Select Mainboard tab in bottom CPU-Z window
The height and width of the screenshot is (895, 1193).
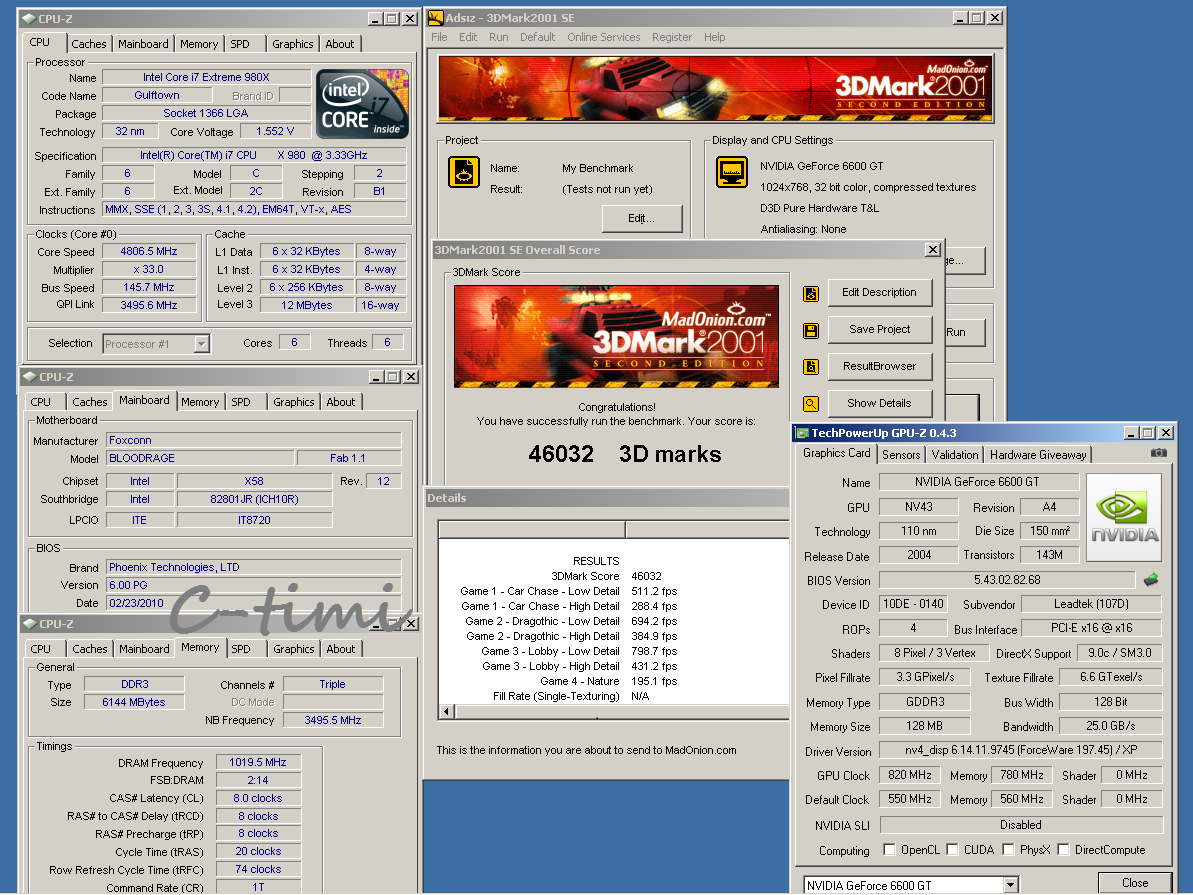tap(144, 649)
